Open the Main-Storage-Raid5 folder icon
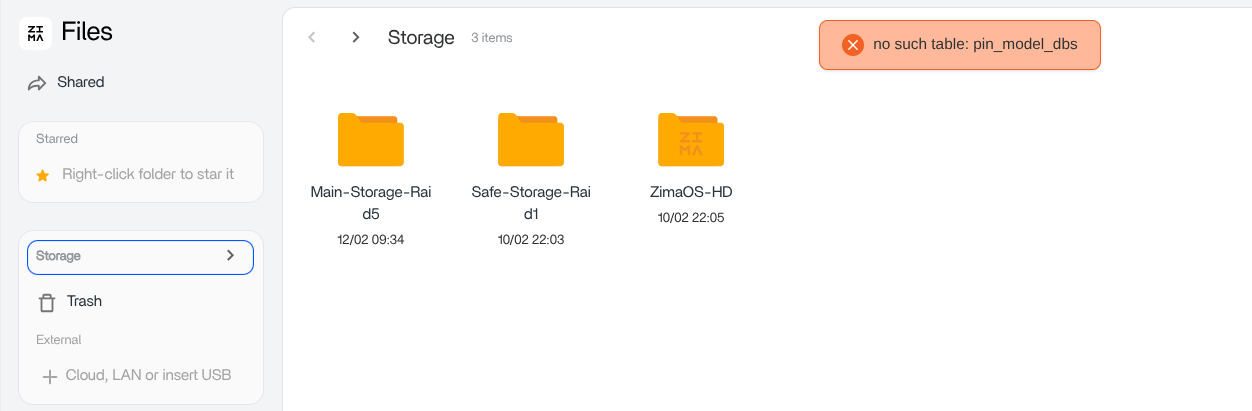 [370, 139]
